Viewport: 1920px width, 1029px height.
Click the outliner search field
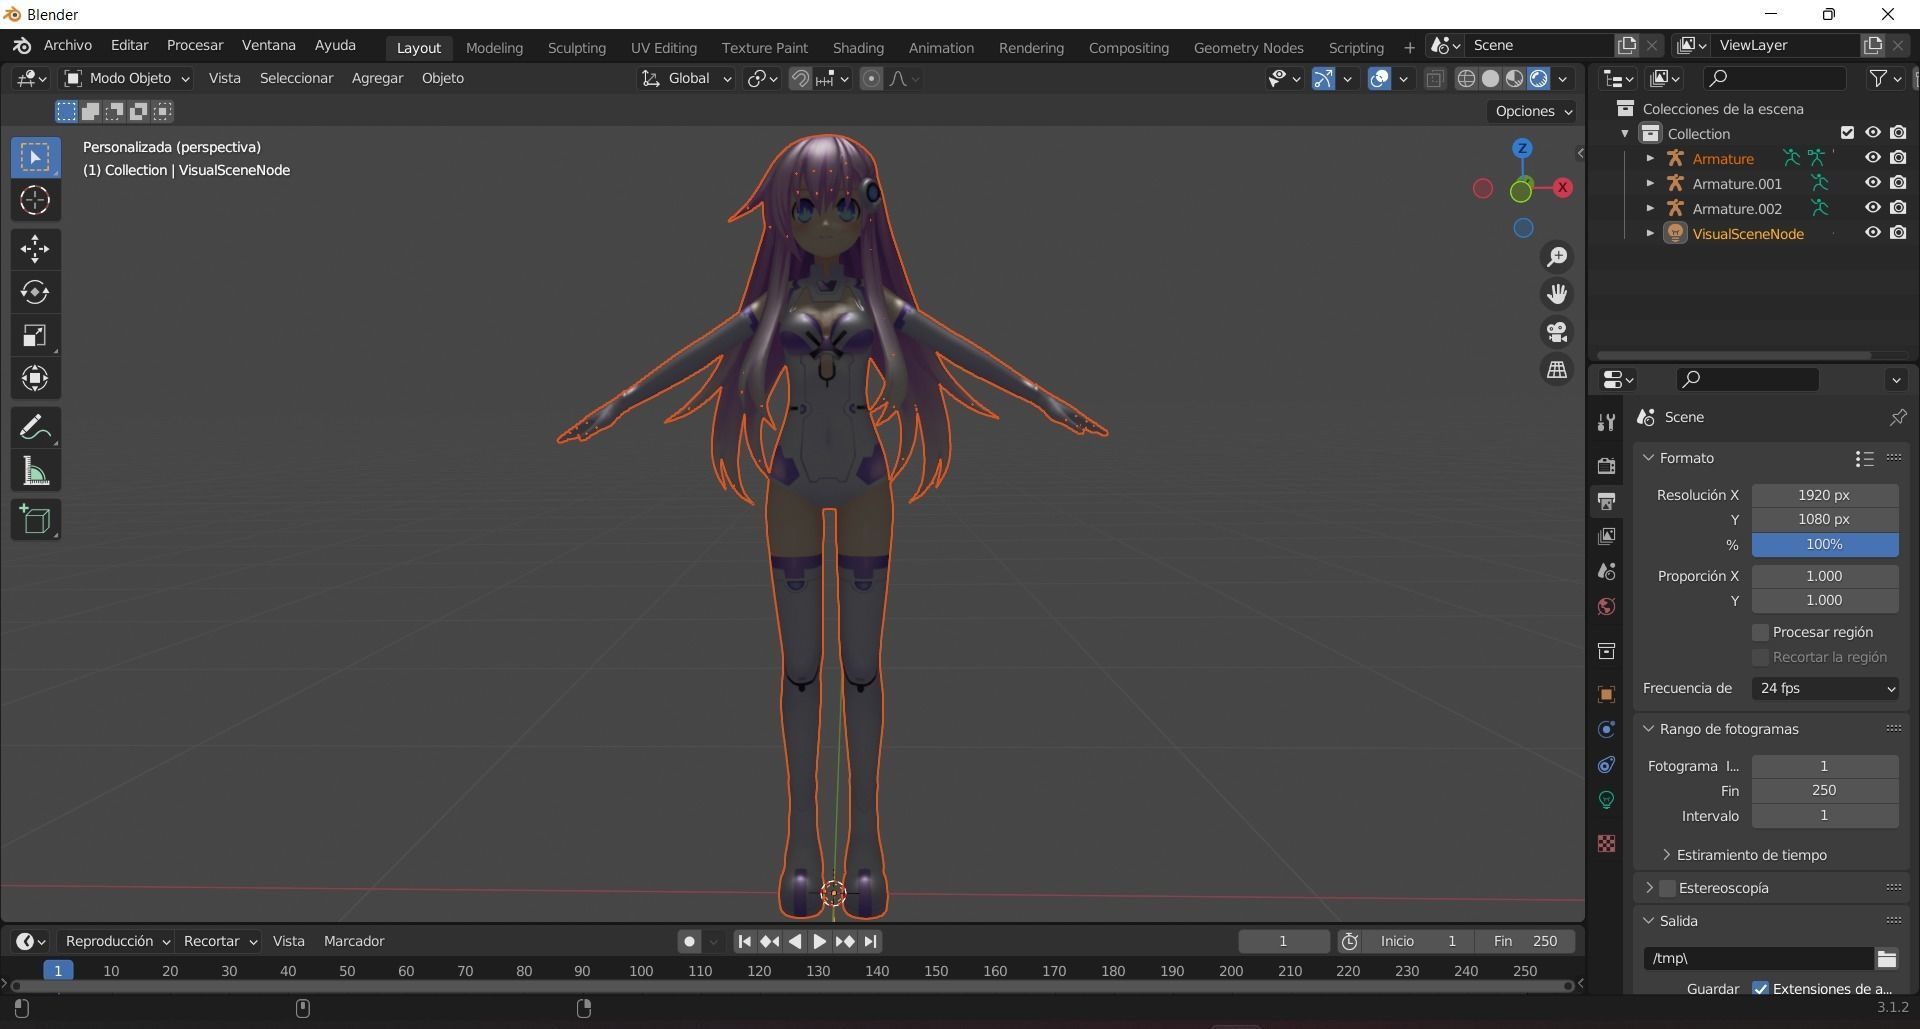point(1775,78)
